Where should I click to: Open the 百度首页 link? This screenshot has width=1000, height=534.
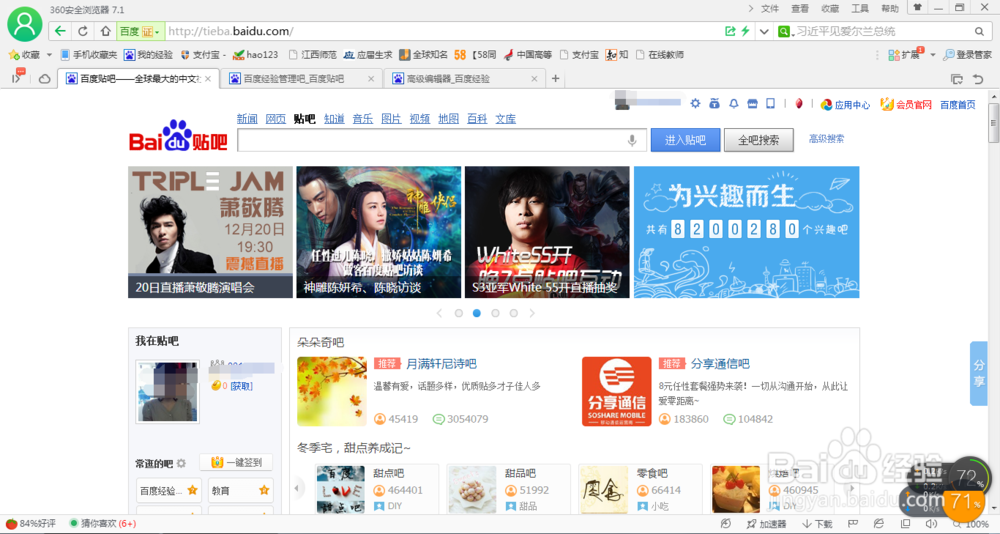point(958,105)
